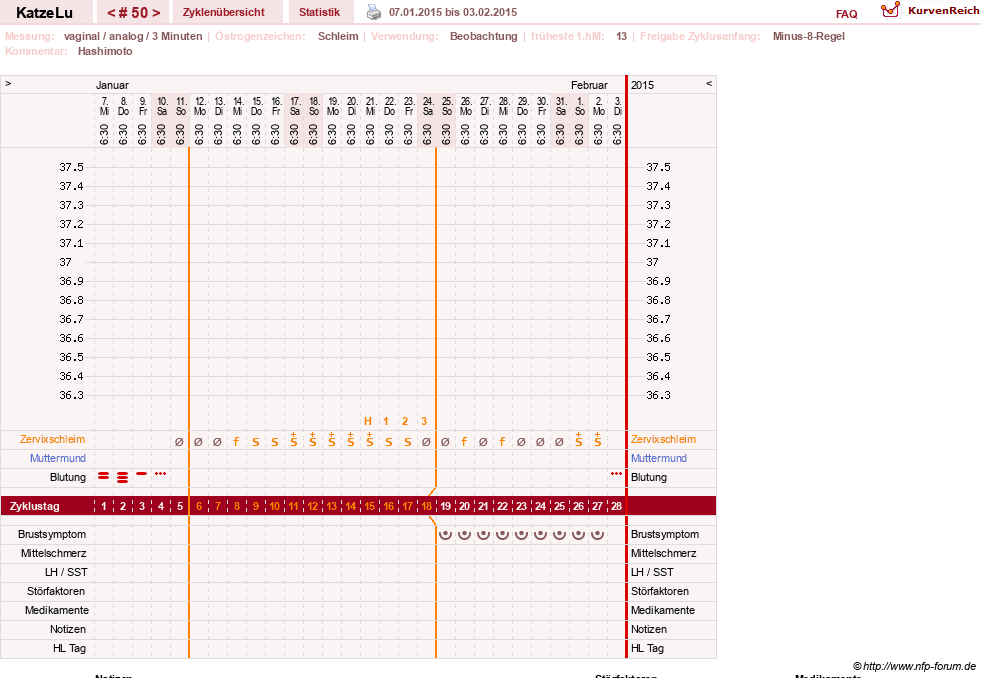This screenshot has width=981, height=678.
Task: Click the breast symptom icon on cycle day 24
Action: (x=541, y=534)
